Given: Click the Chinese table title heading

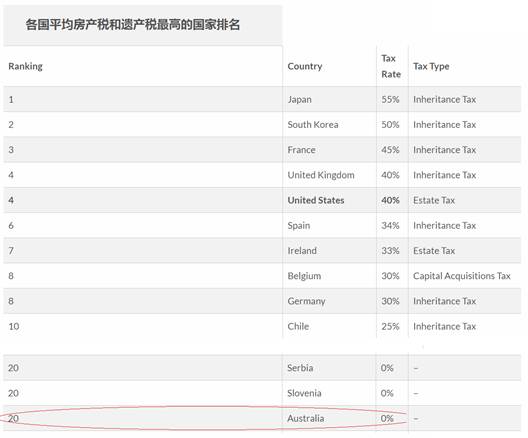Looking at the screenshot, I should coord(133,25).
